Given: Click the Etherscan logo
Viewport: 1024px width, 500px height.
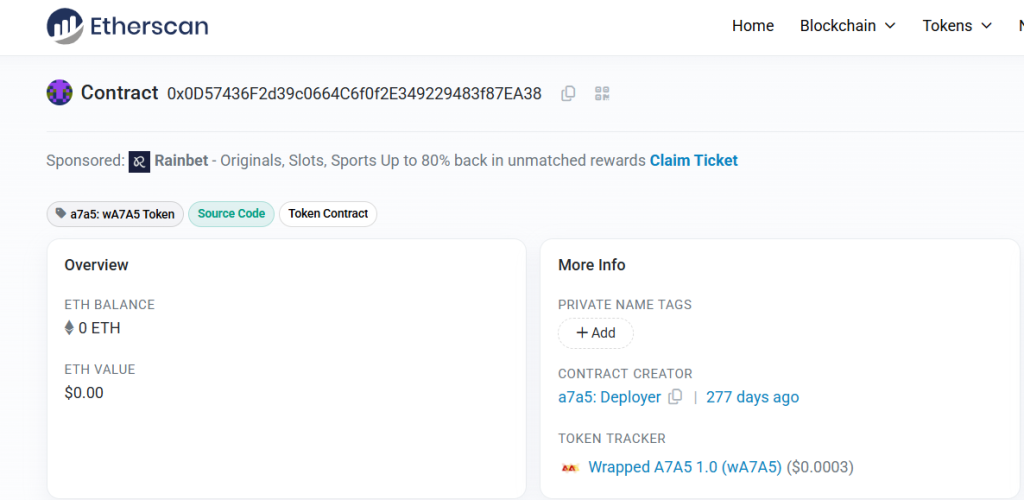Looking at the screenshot, I should pyautogui.click(x=127, y=26).
